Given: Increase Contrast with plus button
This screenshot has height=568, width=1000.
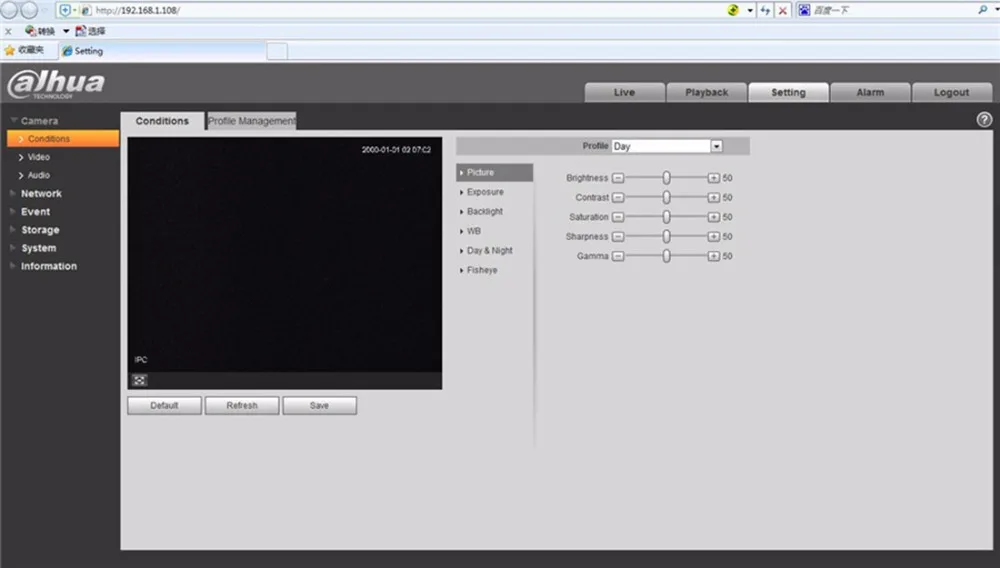Looking at the screenshot, I should [714, 198].
